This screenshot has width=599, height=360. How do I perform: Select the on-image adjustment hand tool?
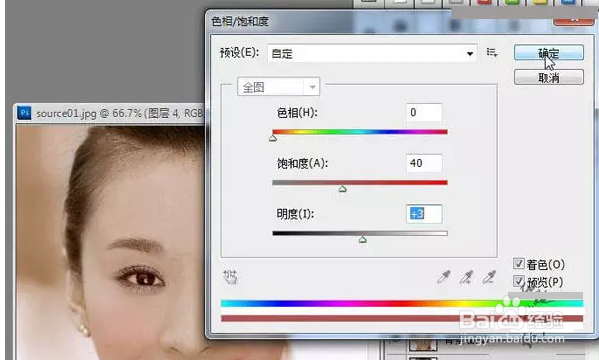point(230,277)
